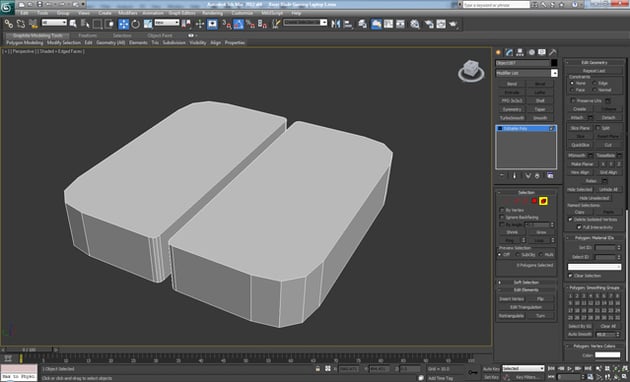630x382 pixels.
Task: Enable the By Vertex checkbox
Action: [502, 210]
